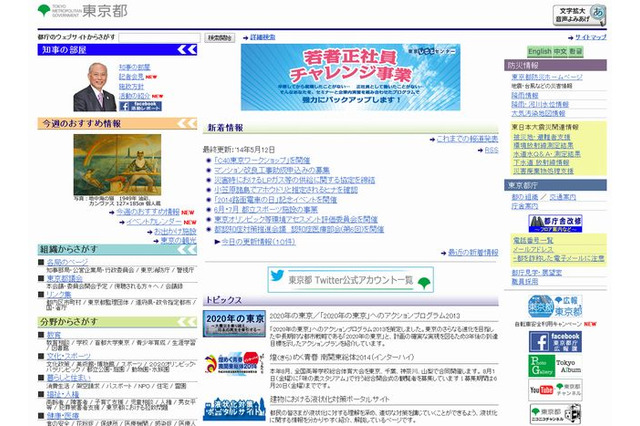Click the Twitter official accounts banner

tap(350, 280)
